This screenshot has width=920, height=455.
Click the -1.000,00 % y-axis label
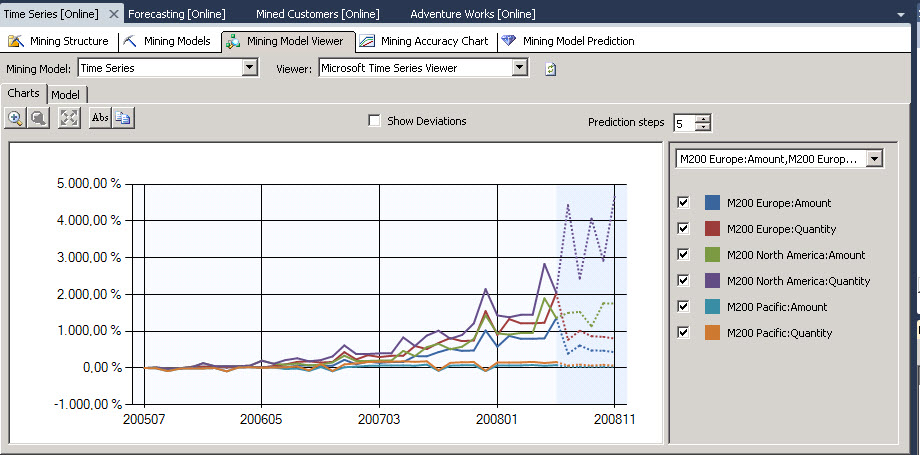[87, 405]
